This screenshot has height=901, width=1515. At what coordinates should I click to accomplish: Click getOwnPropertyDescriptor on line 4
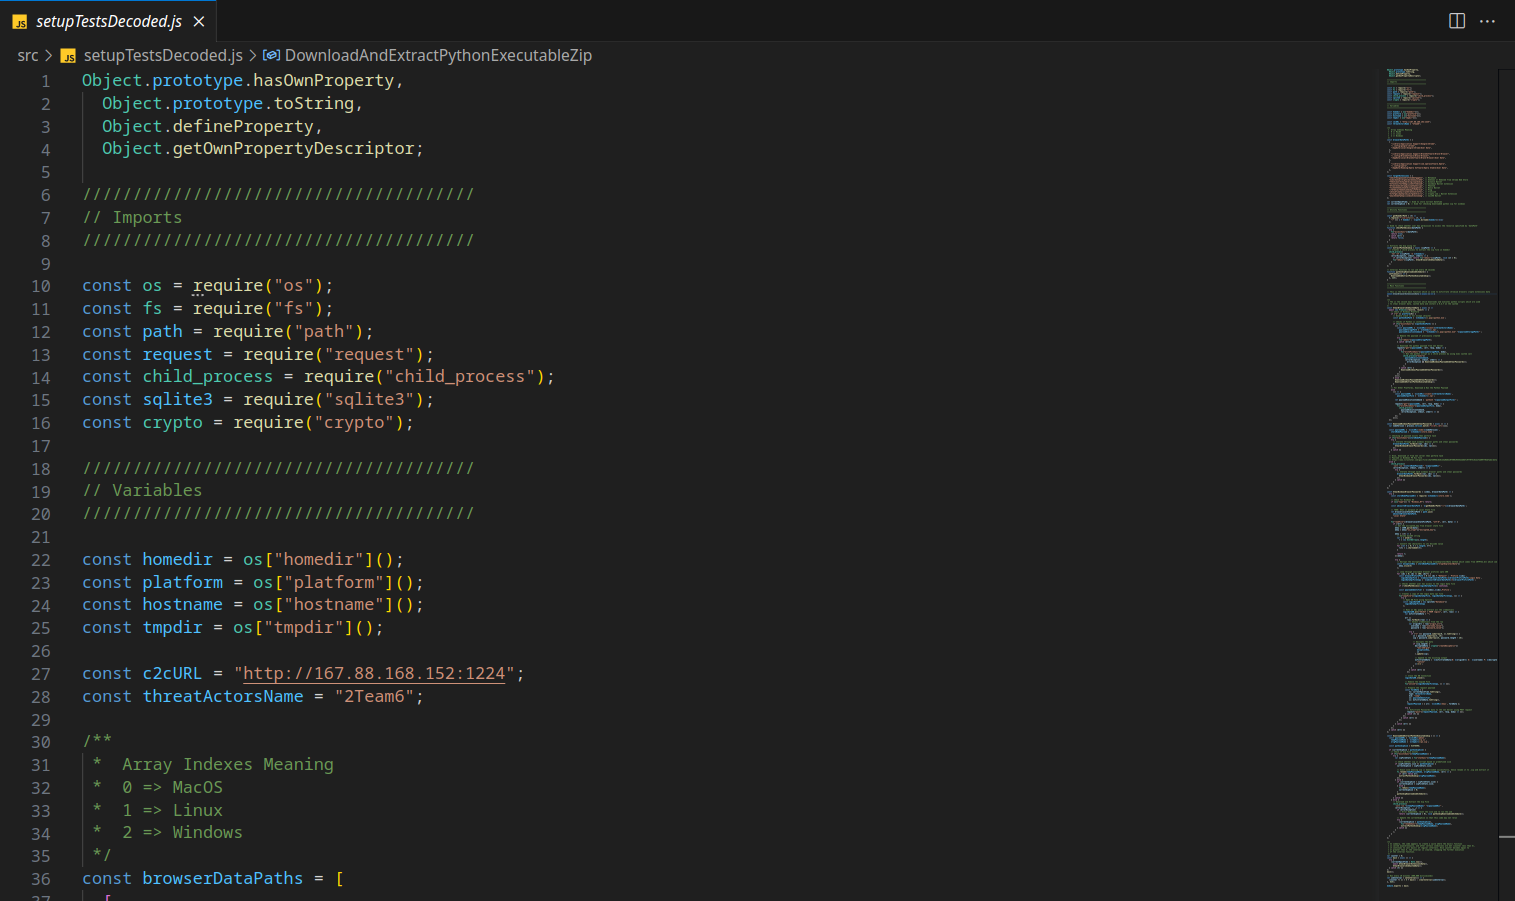293,149
